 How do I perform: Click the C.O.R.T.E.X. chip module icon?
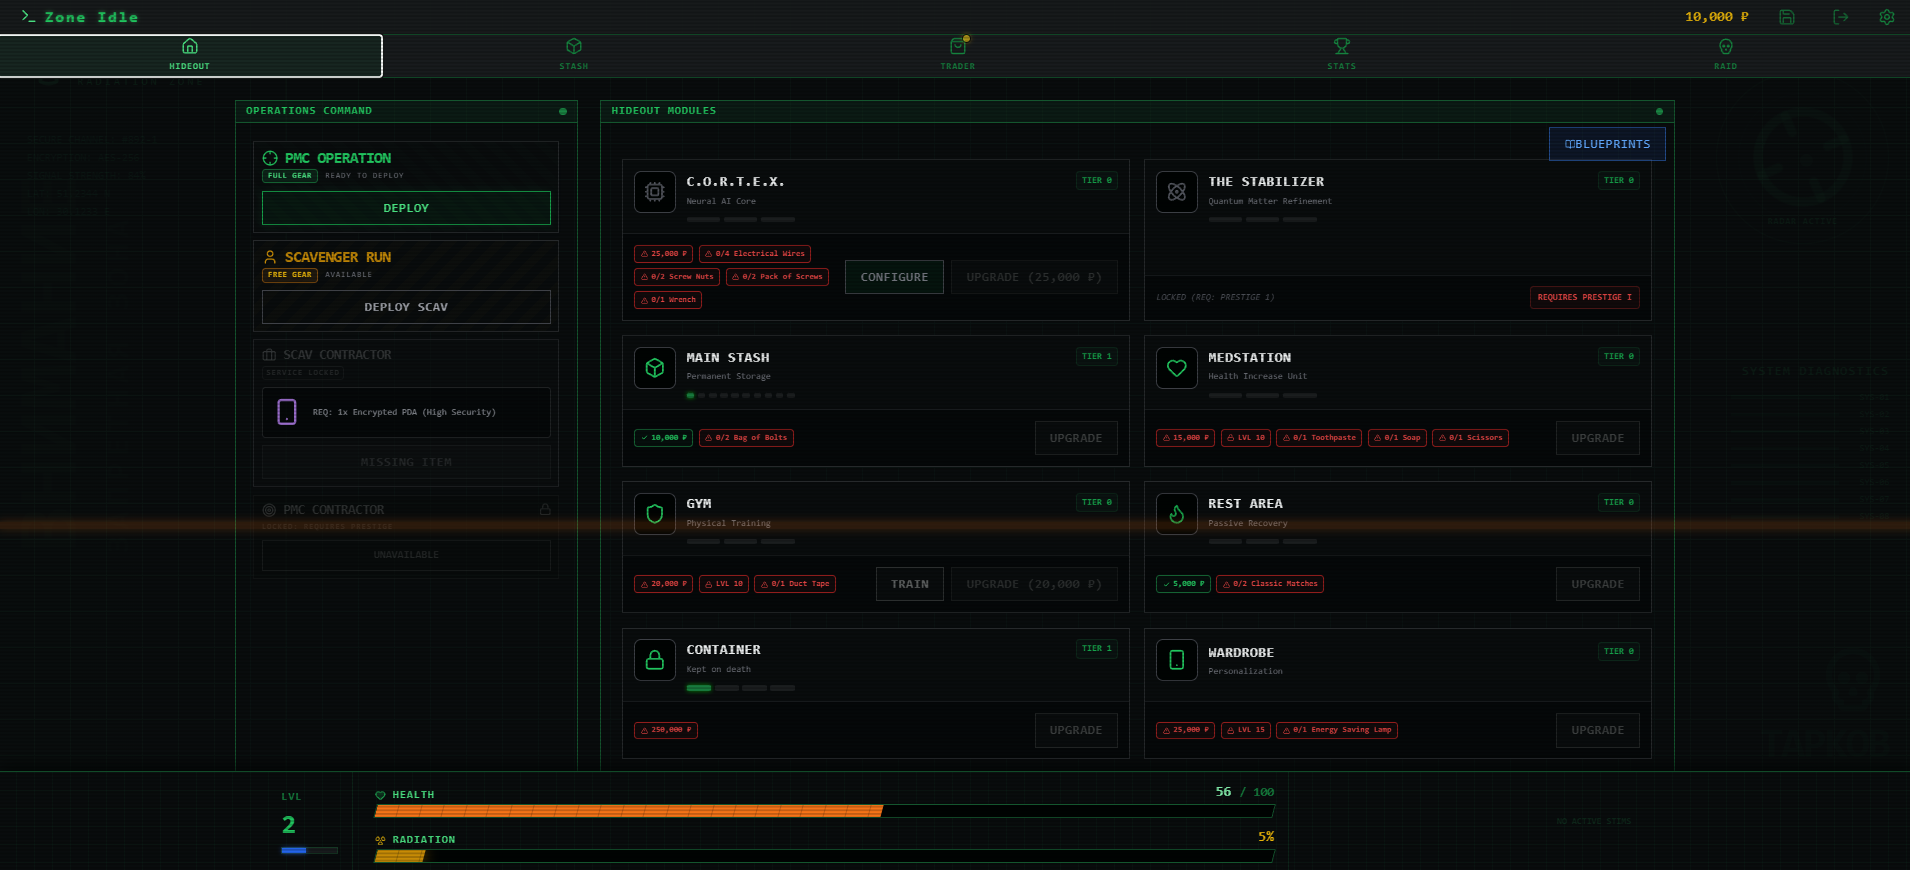coord(655,191)
